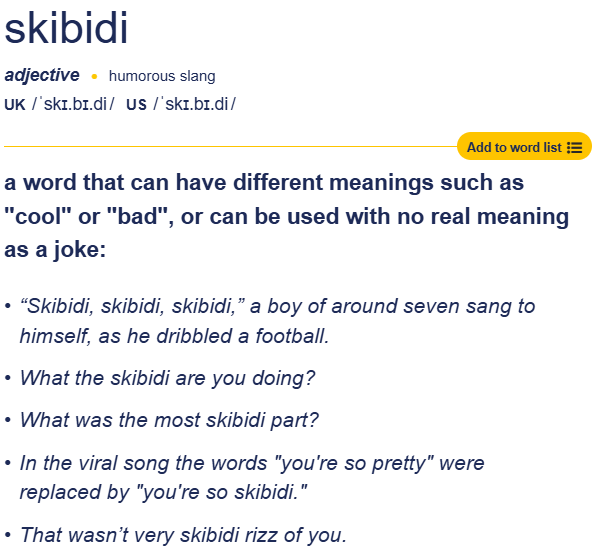The height and width of the screenshot is (560, 612).
Task: Click "What the skibidi are you doing?" example
Action: tap(167, 378)
